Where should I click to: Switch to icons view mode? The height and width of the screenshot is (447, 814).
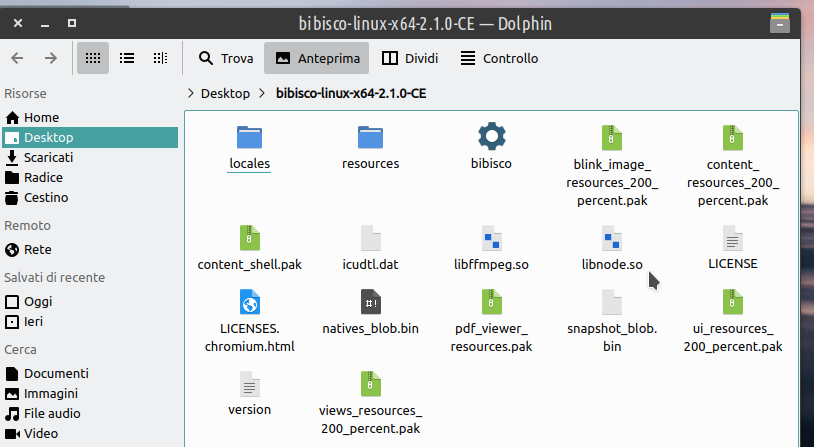pyautogui.click(x=93, y=58)
